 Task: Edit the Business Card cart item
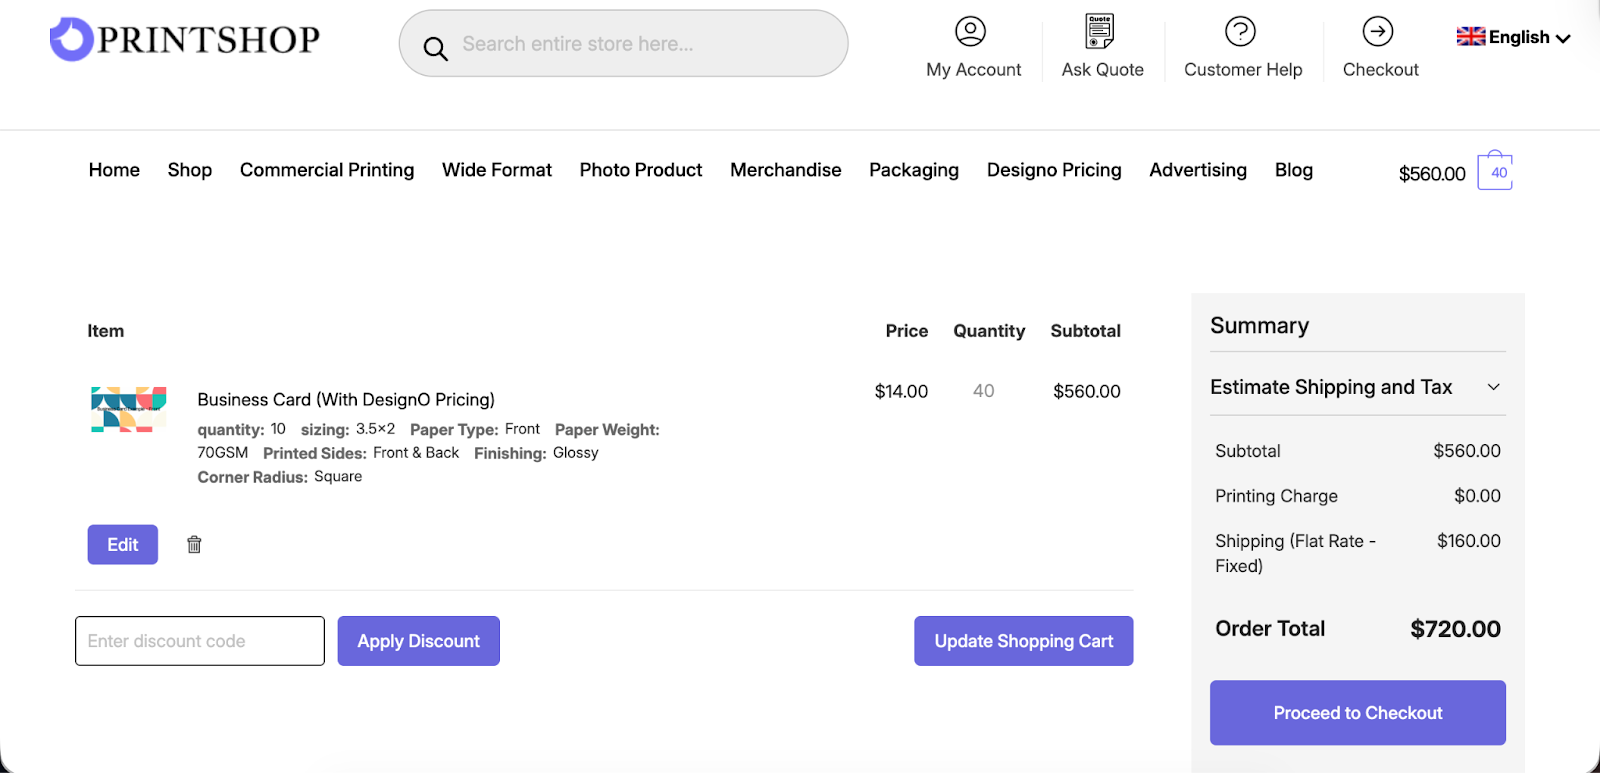[x=123, y=545]
